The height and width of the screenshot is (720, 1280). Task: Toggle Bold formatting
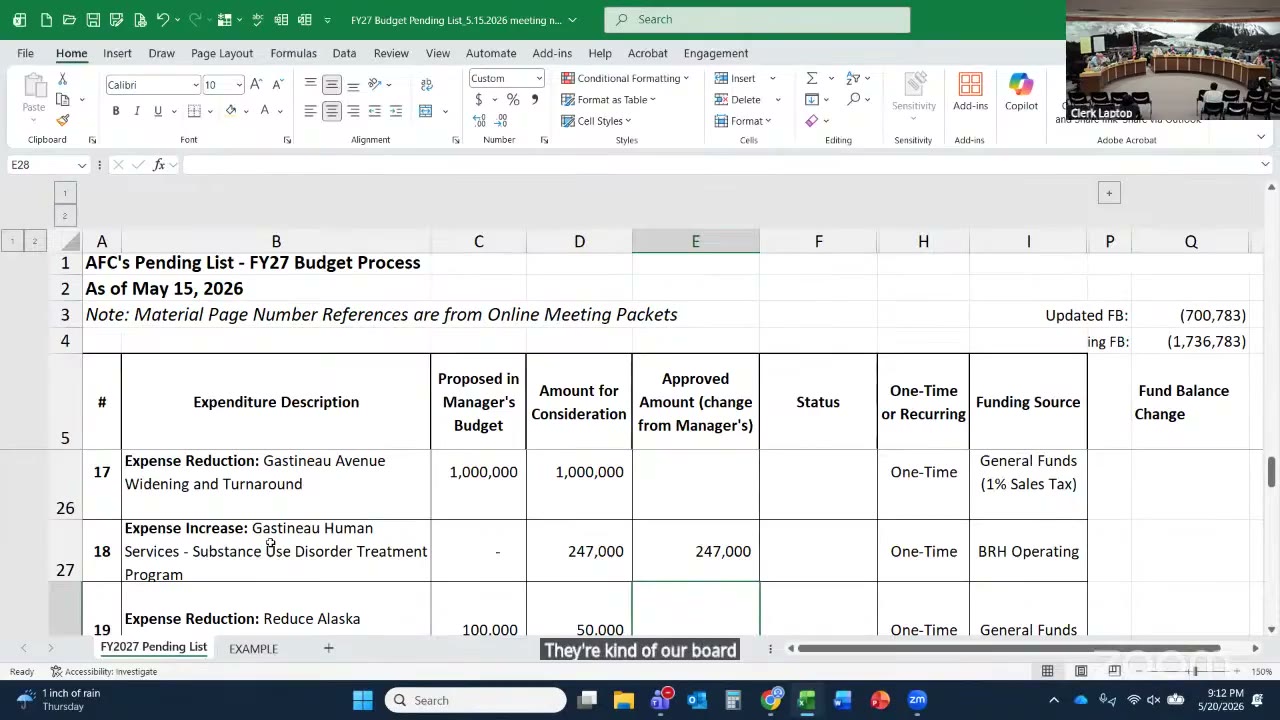[x=116, y=111]
